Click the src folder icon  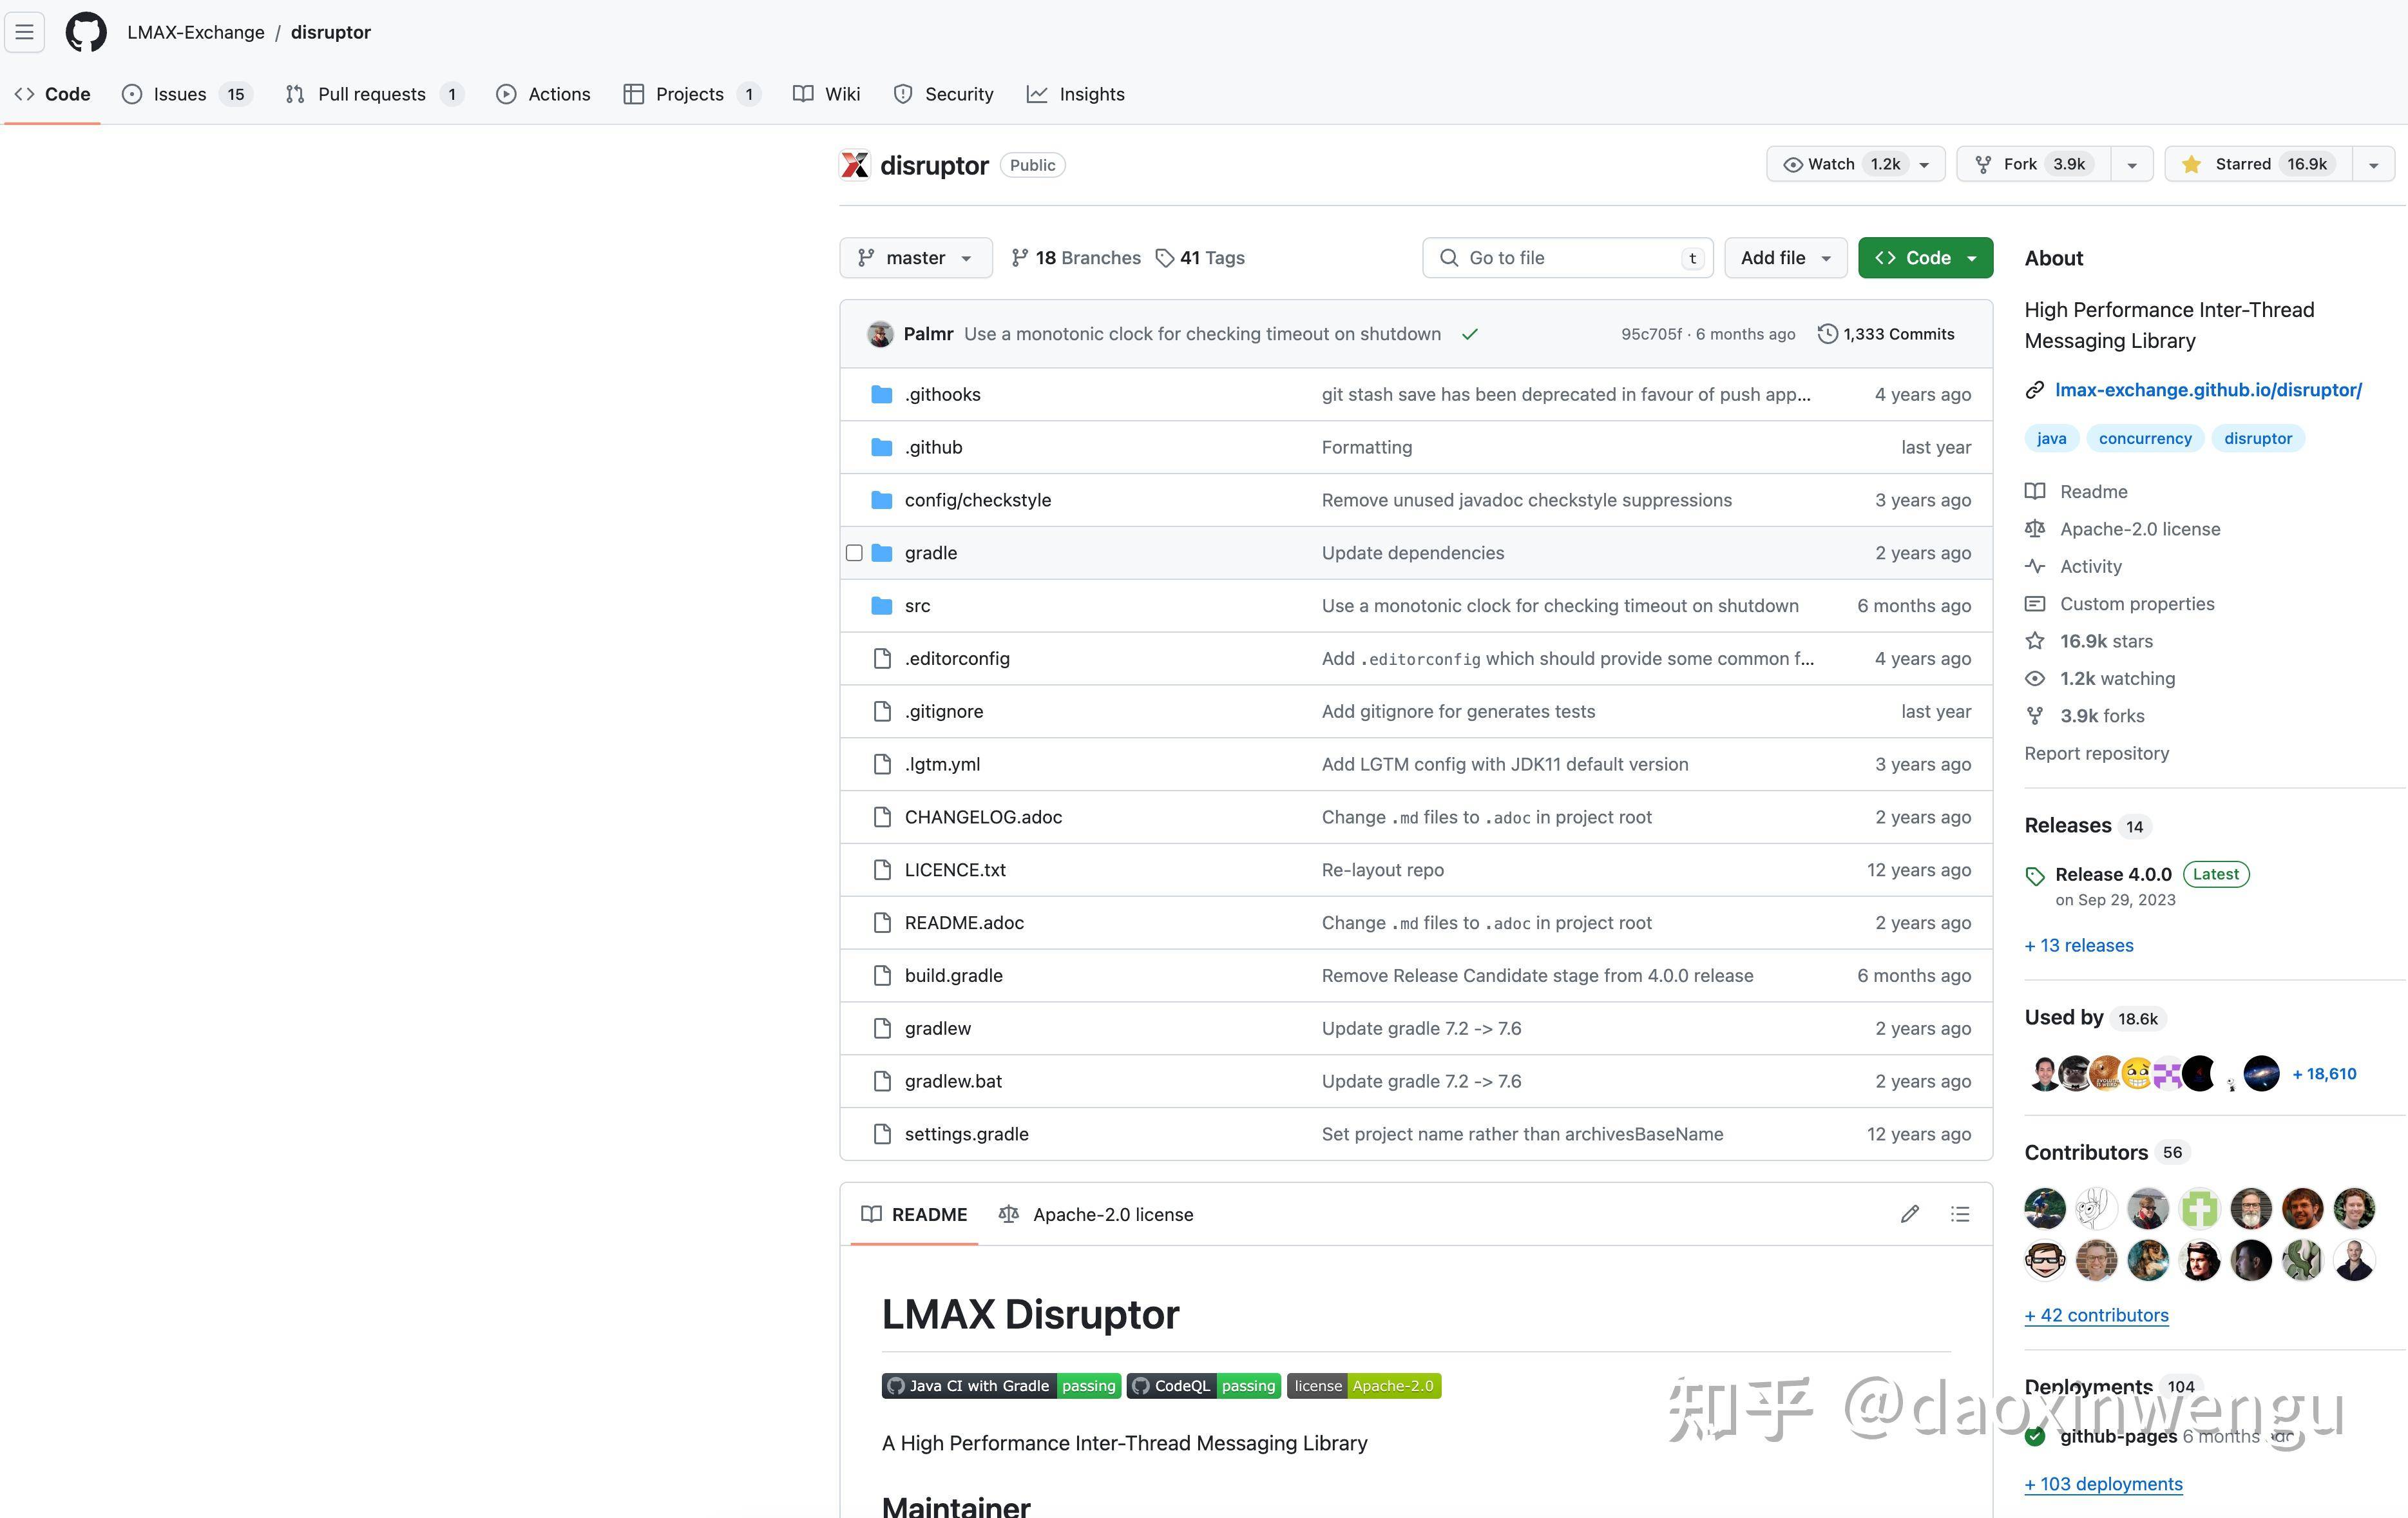coord(881,605)
